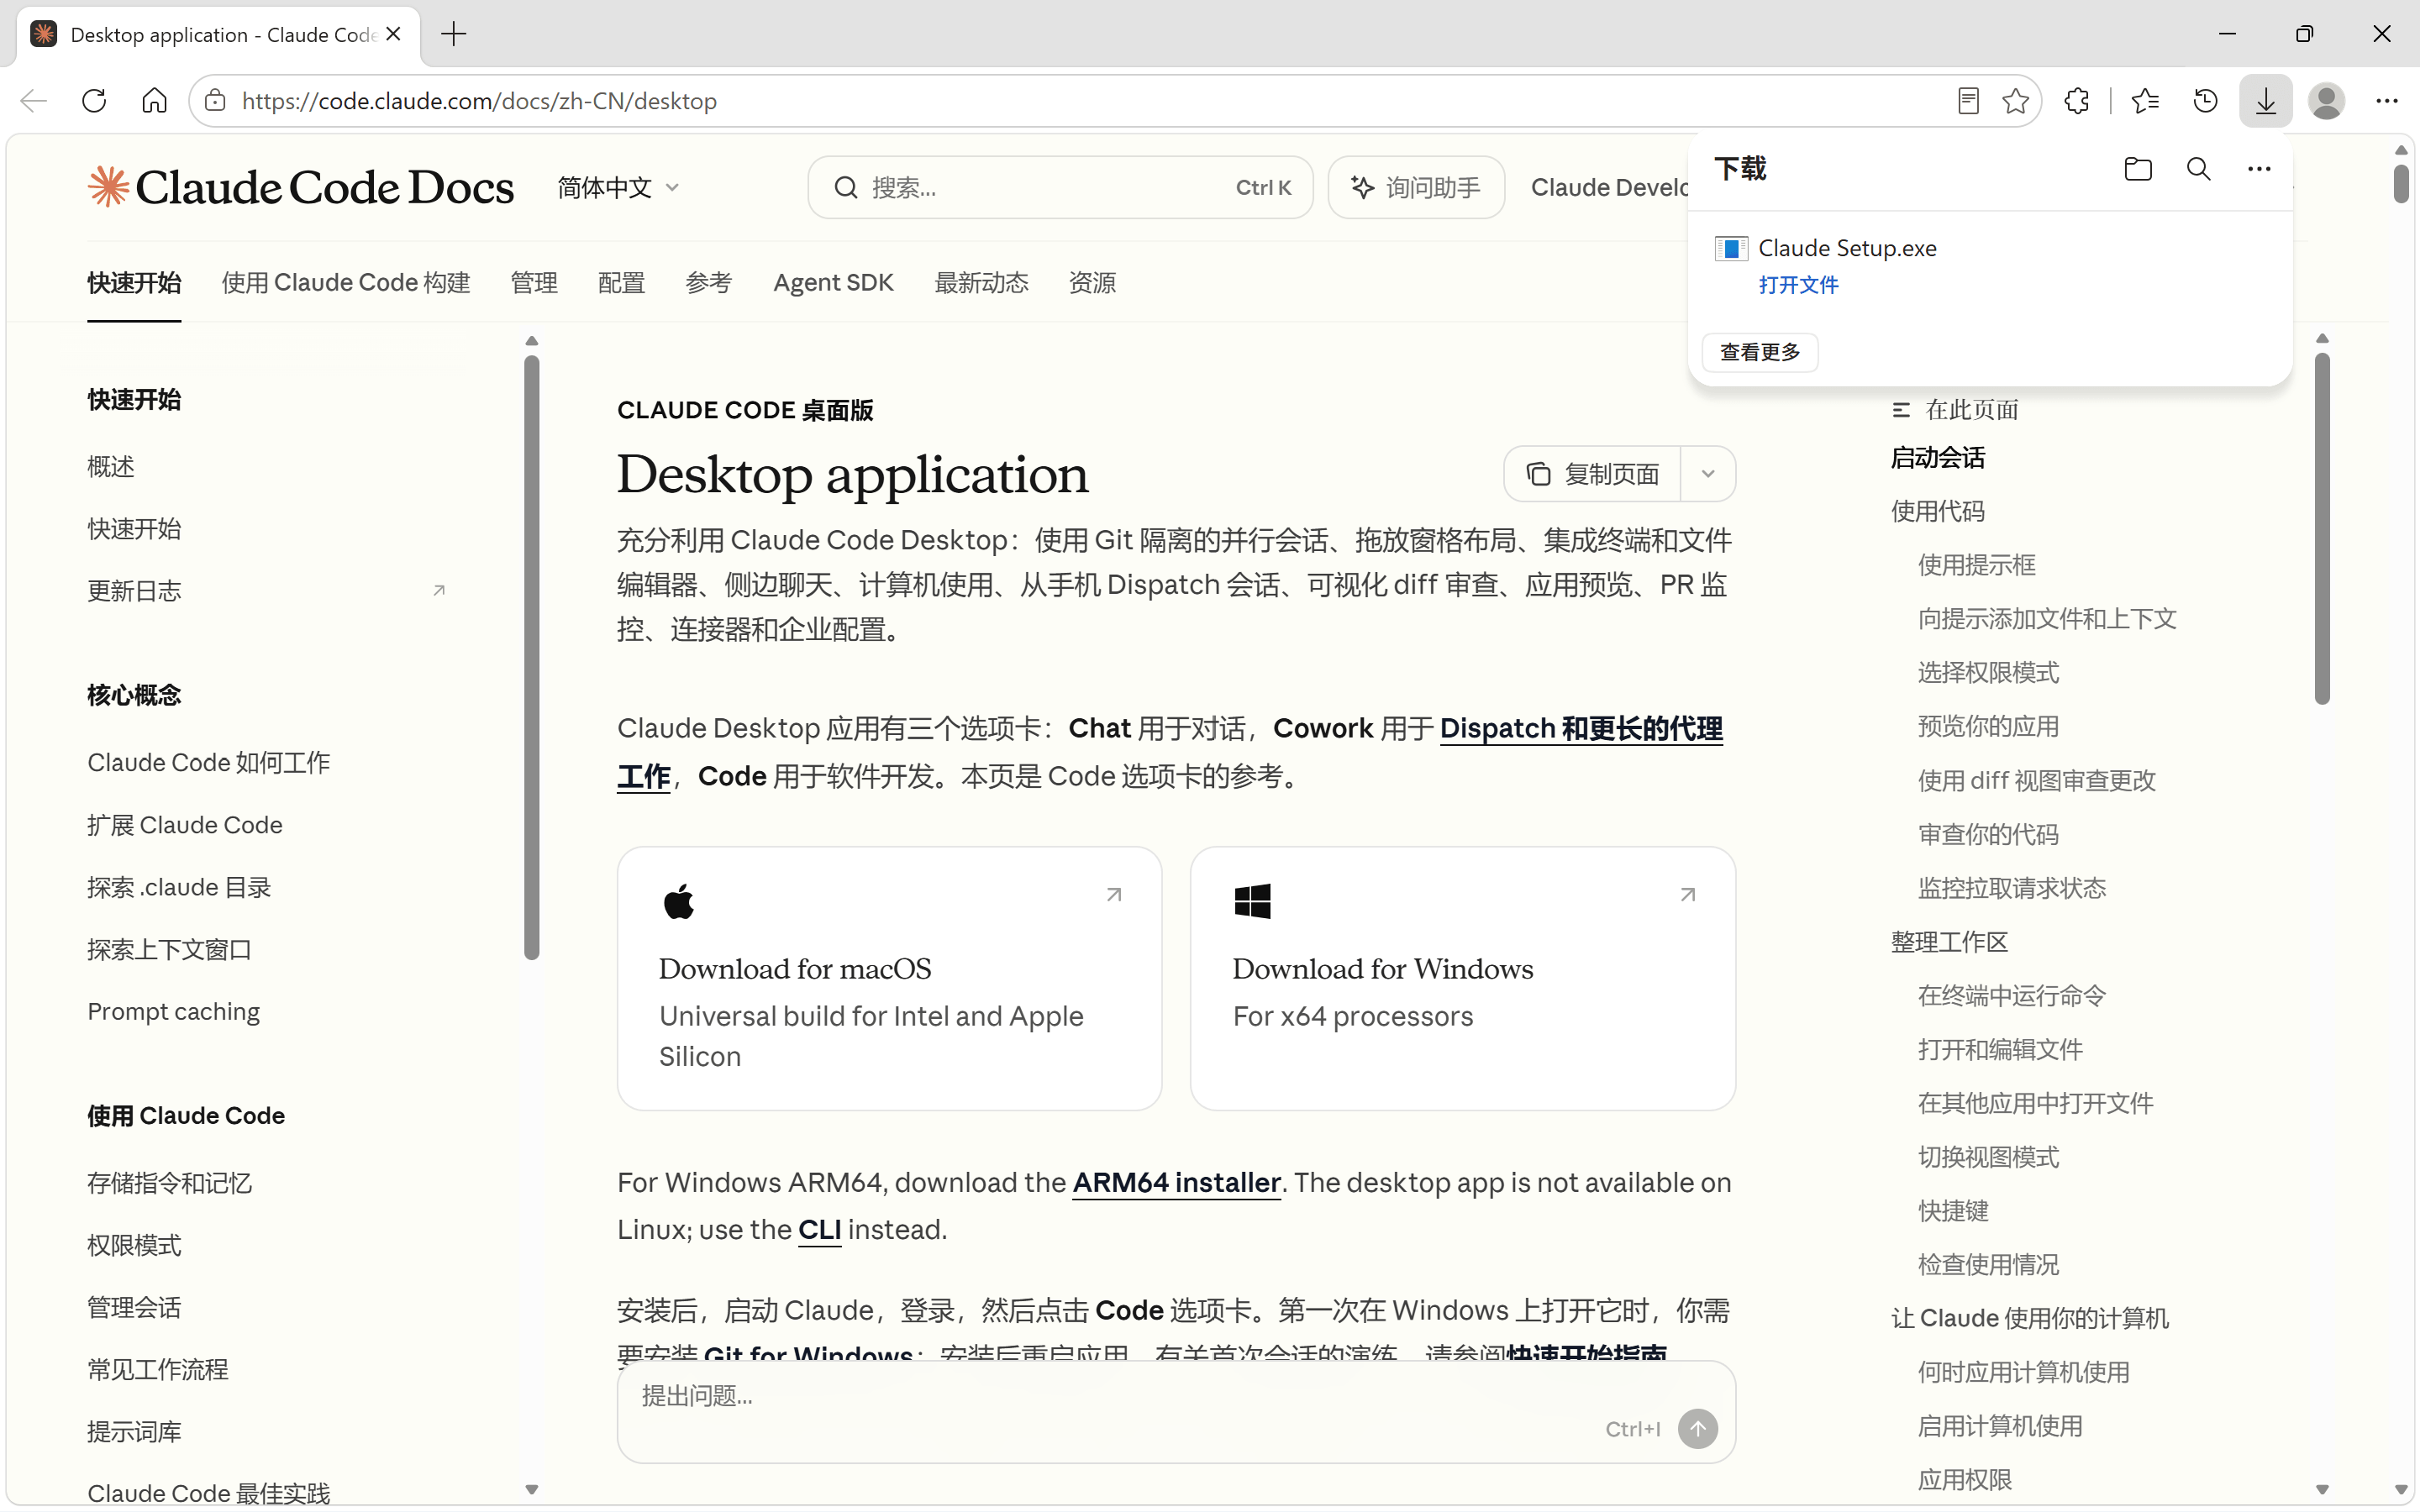2420x1512 pixels.
Task: Search downloads using the magnifier icon
Action: tap(2198, 169)
